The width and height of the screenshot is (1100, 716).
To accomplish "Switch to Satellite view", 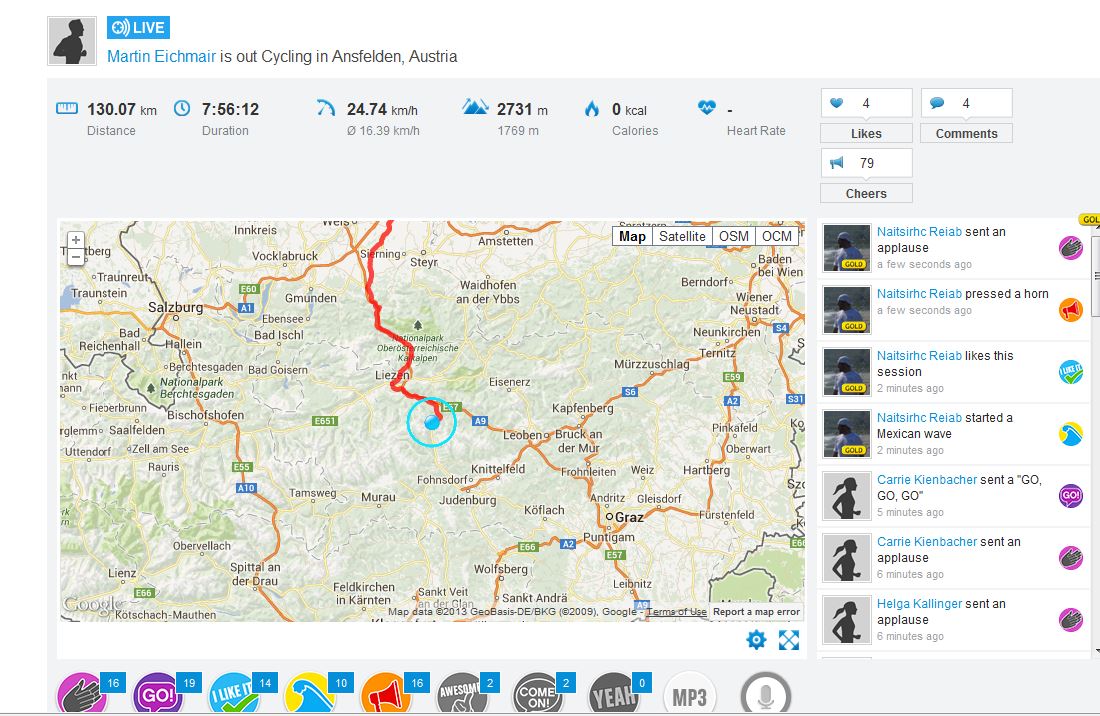I will (x=682, y=236).
